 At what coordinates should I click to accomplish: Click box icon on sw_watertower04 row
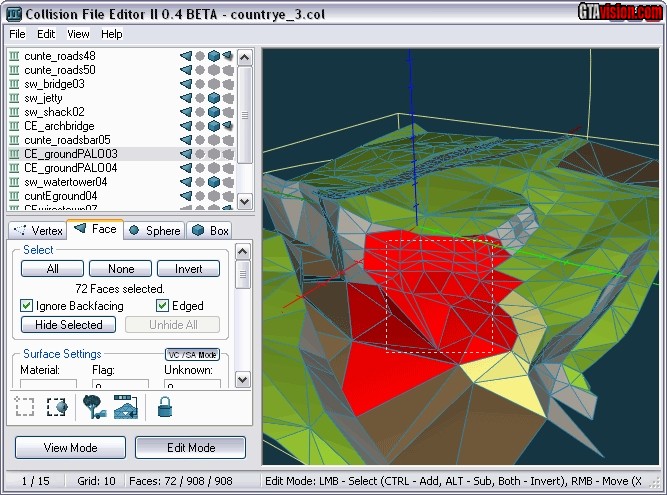pyautogui.click(x=214, y=182)
